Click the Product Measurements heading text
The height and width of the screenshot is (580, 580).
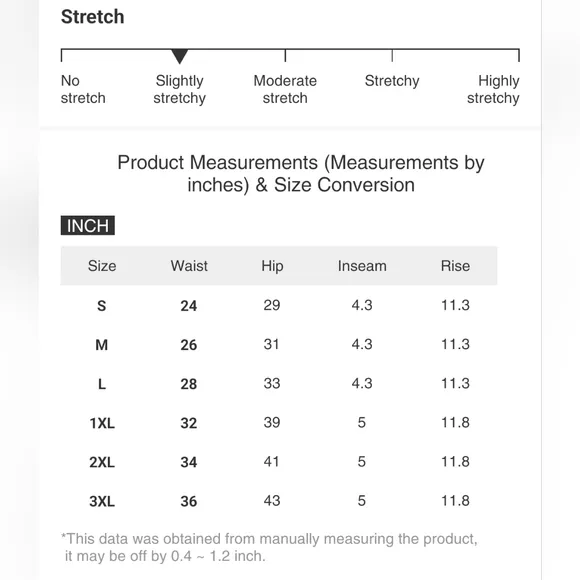click(301, 173)
